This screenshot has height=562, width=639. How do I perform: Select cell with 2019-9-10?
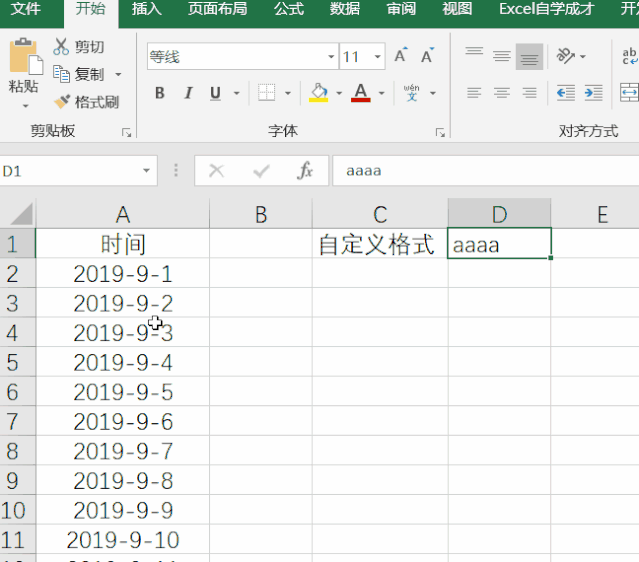coord(123,540)
